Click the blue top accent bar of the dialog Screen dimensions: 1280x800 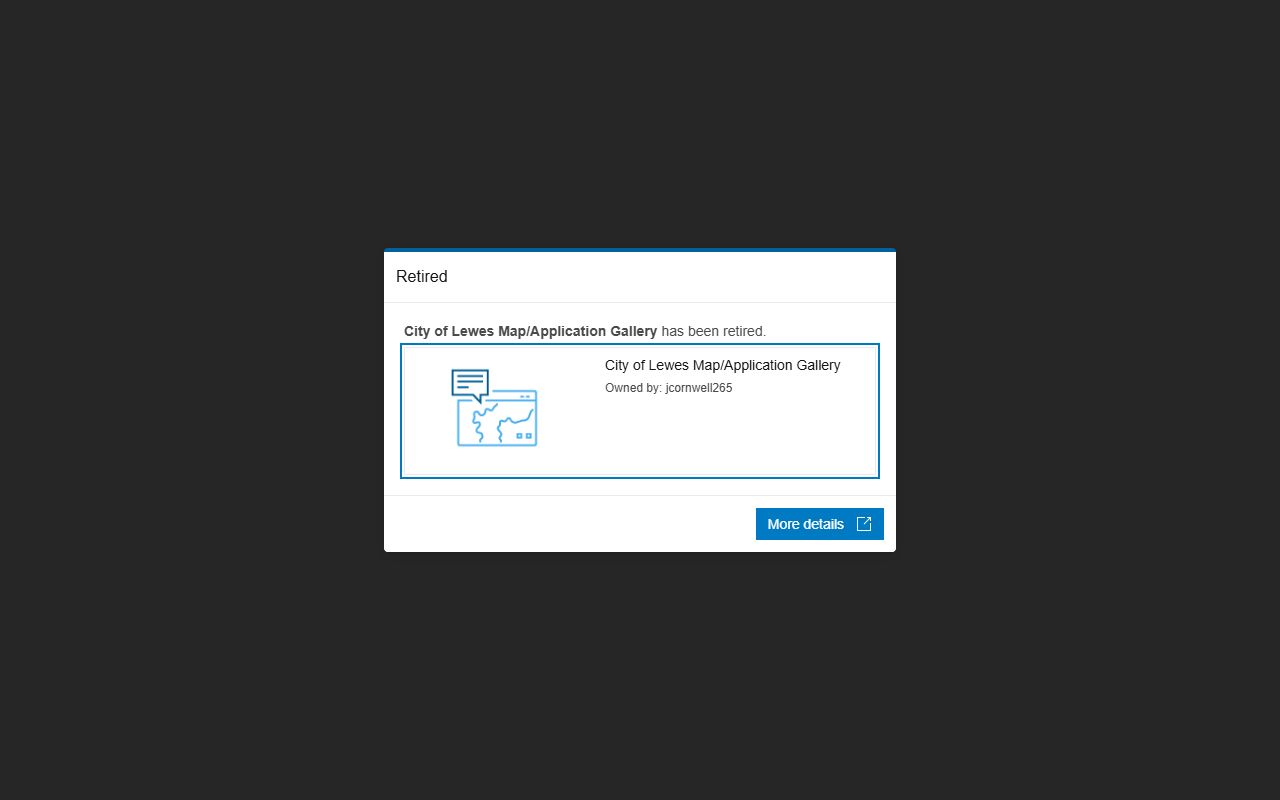pos(640,250)
